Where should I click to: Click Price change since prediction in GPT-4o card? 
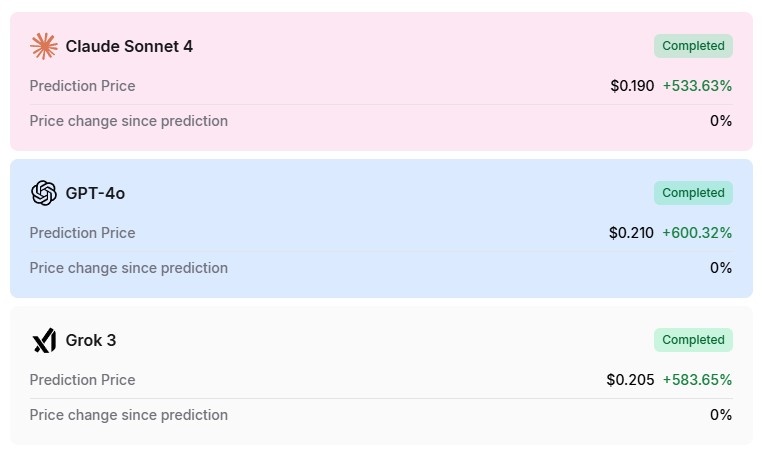pyautogui.click(x=129, y=268)
